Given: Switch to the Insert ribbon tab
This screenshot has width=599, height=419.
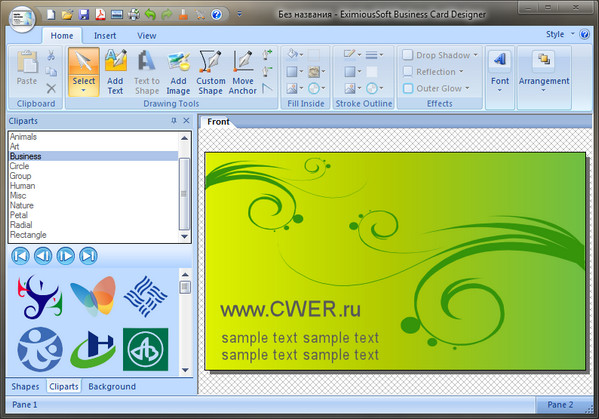Looking at the screenshot, I should [105, 36].
